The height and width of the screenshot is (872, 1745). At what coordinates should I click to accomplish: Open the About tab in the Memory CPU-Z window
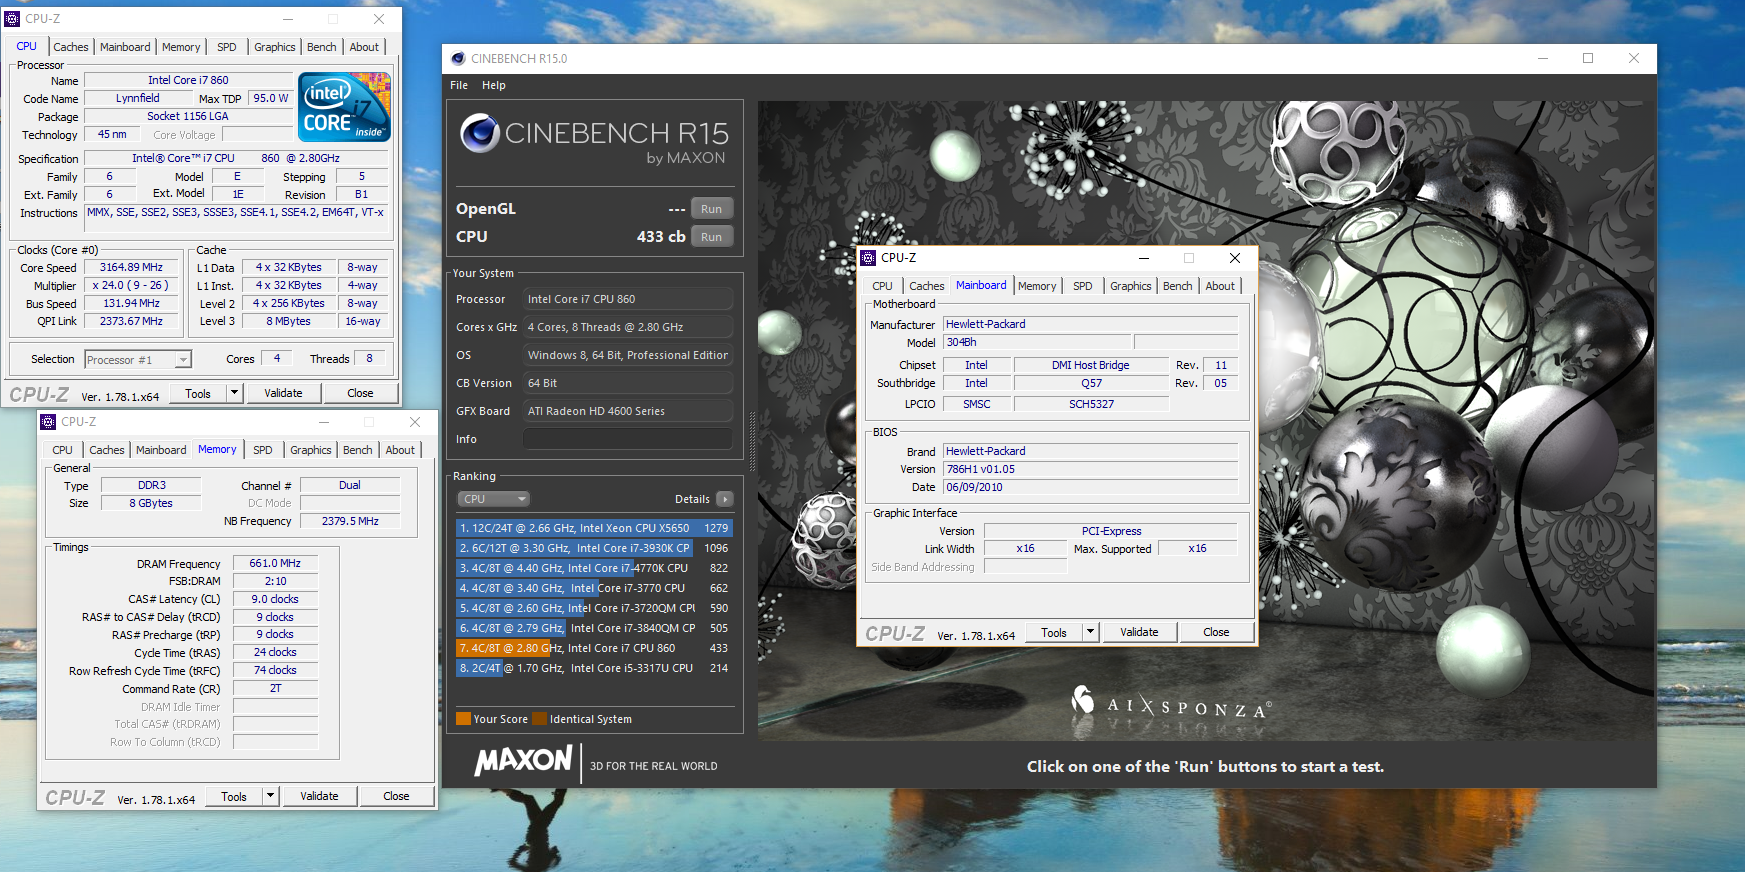(x=400, y=450)
